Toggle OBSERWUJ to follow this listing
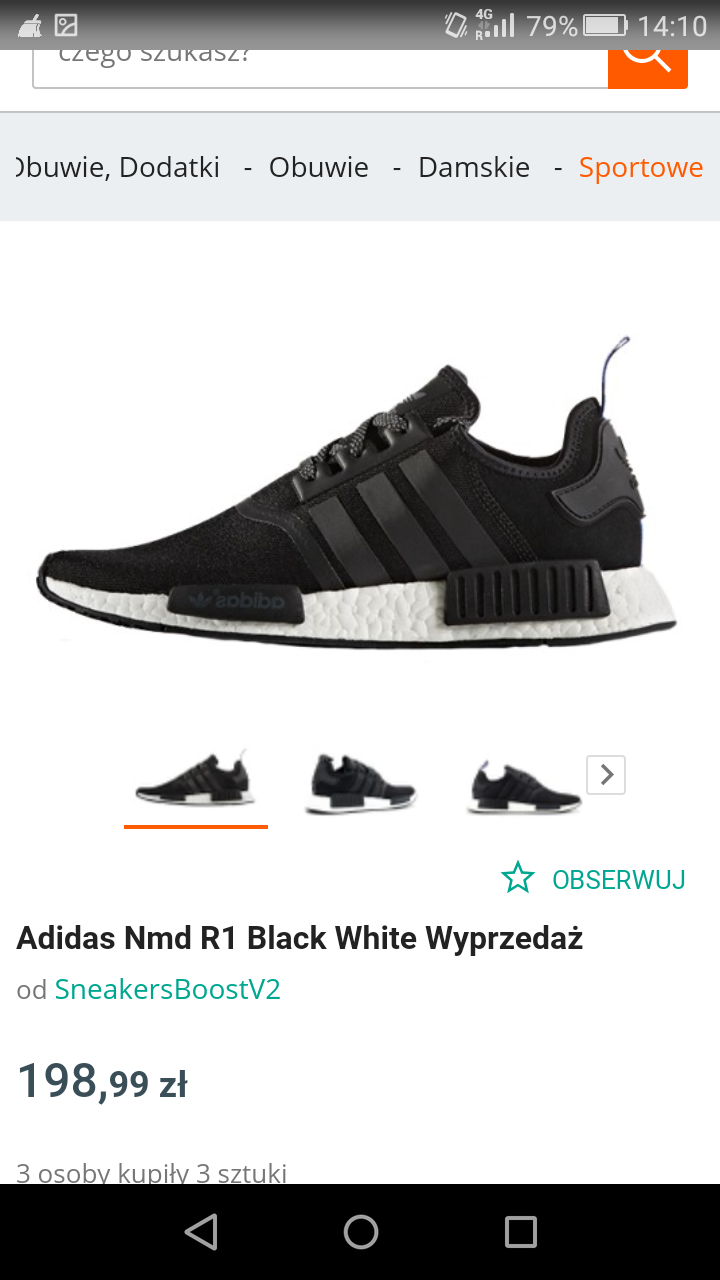Screen dimensions: 720x1280 click(x=619, y=880)
